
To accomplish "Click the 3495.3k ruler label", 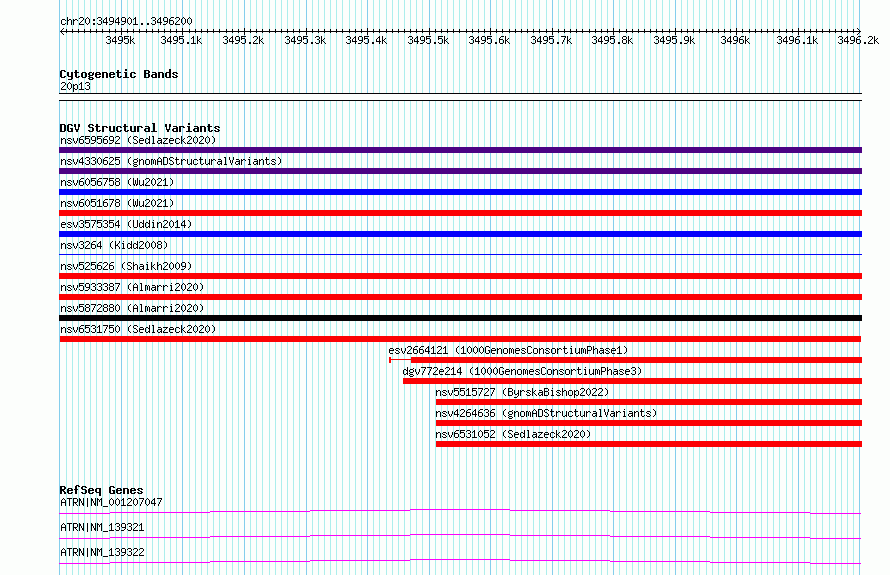I will (x=305, y=40).
